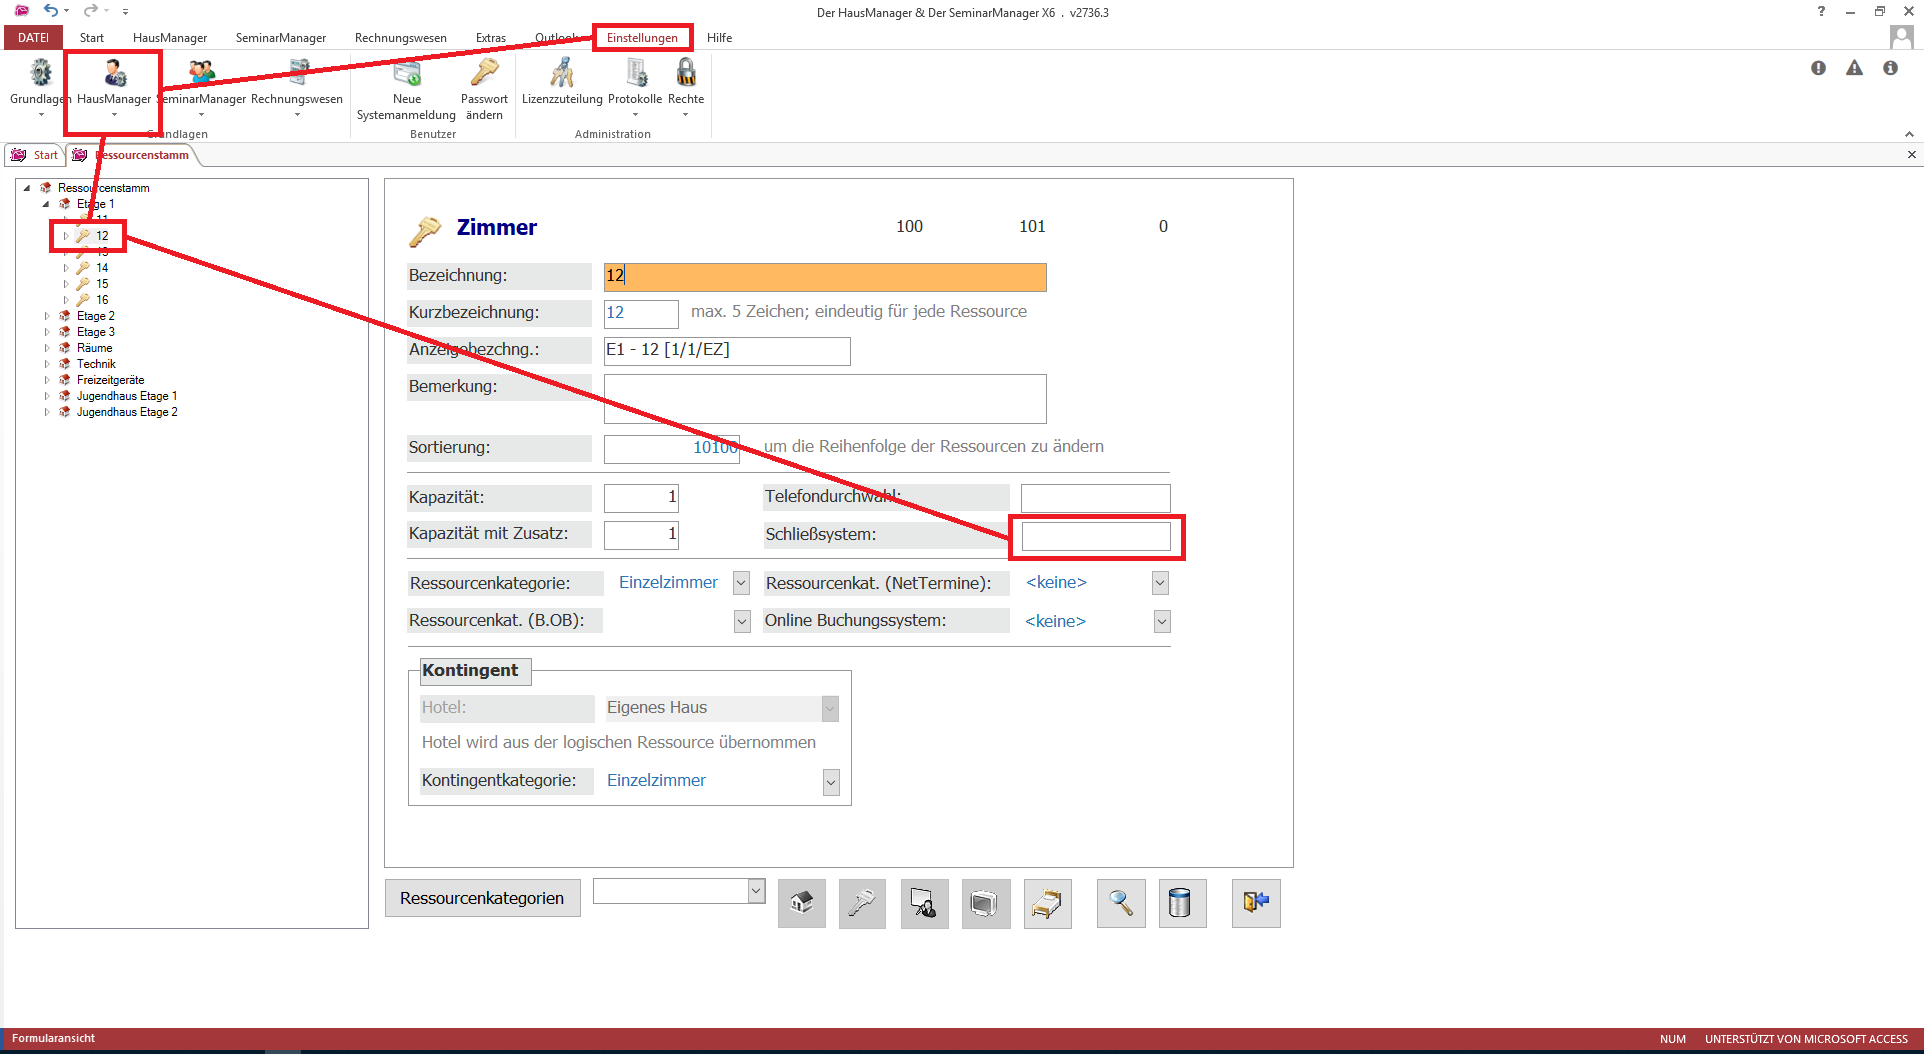Click the house icon in bottom toolbar
1924x1054 pixels.
click(x=801, y=904)
